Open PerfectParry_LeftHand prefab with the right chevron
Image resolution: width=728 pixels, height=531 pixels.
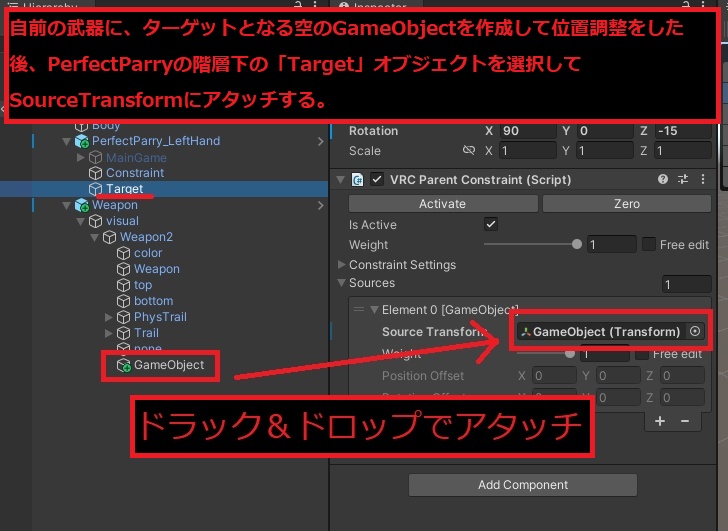click(320, 141)
